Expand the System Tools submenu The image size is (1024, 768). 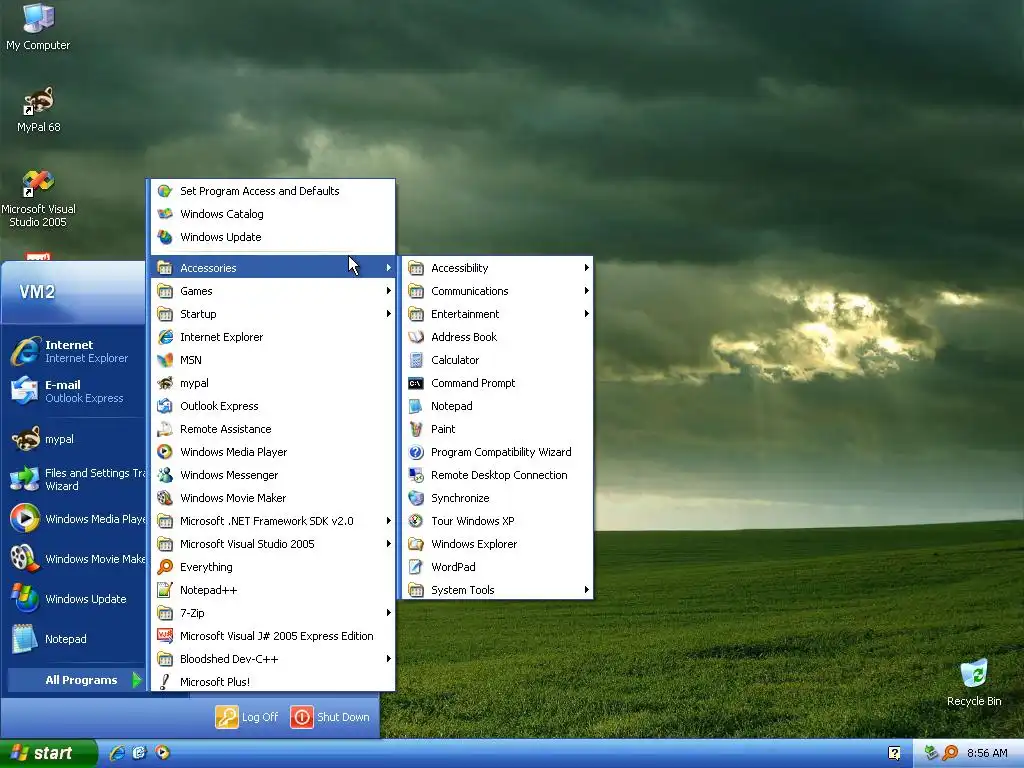click(x=497, y=590)
